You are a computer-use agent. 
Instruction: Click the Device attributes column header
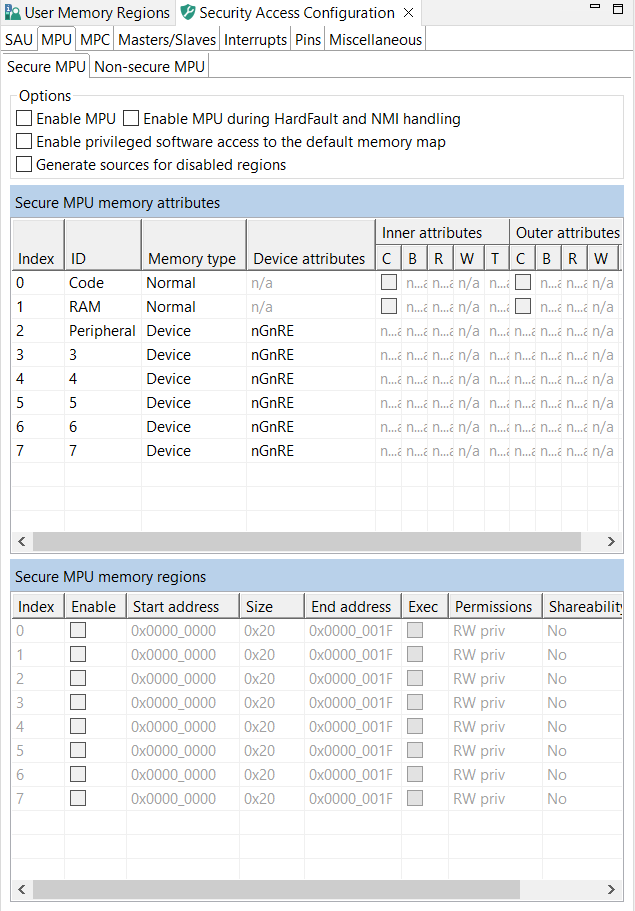click(x=311, y=245)
